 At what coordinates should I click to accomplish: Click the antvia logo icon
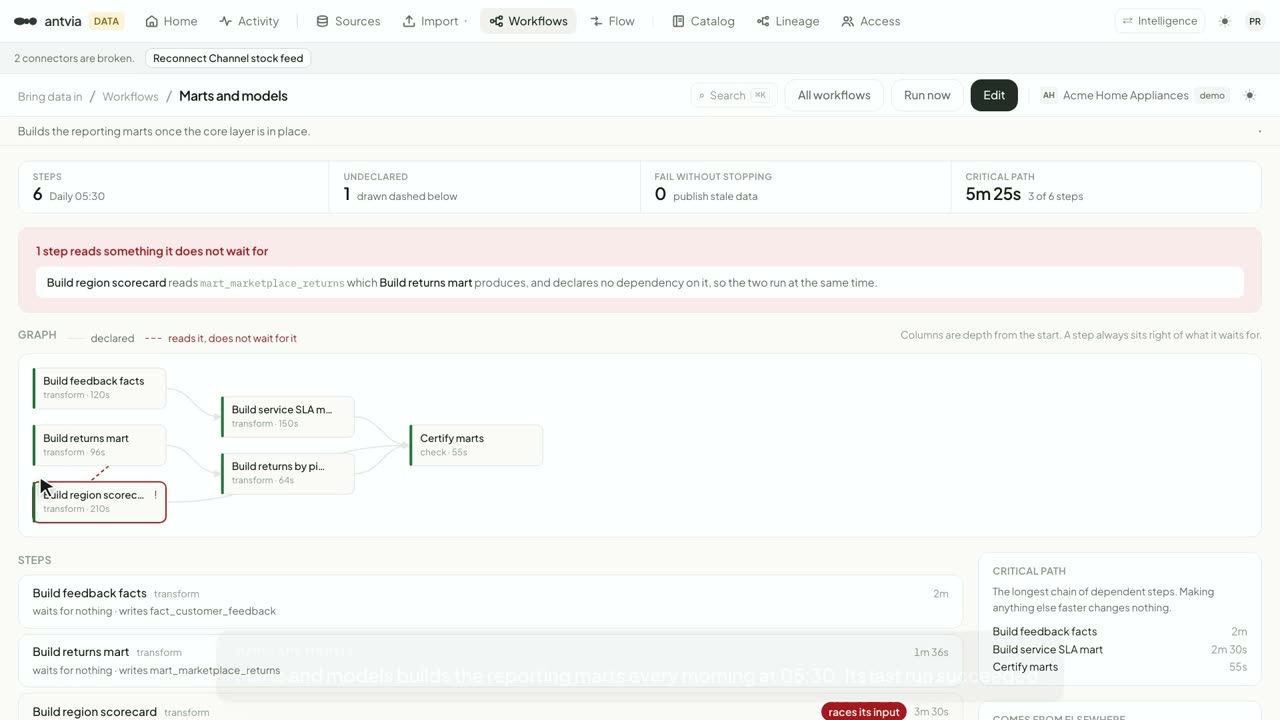click(26, 21)
